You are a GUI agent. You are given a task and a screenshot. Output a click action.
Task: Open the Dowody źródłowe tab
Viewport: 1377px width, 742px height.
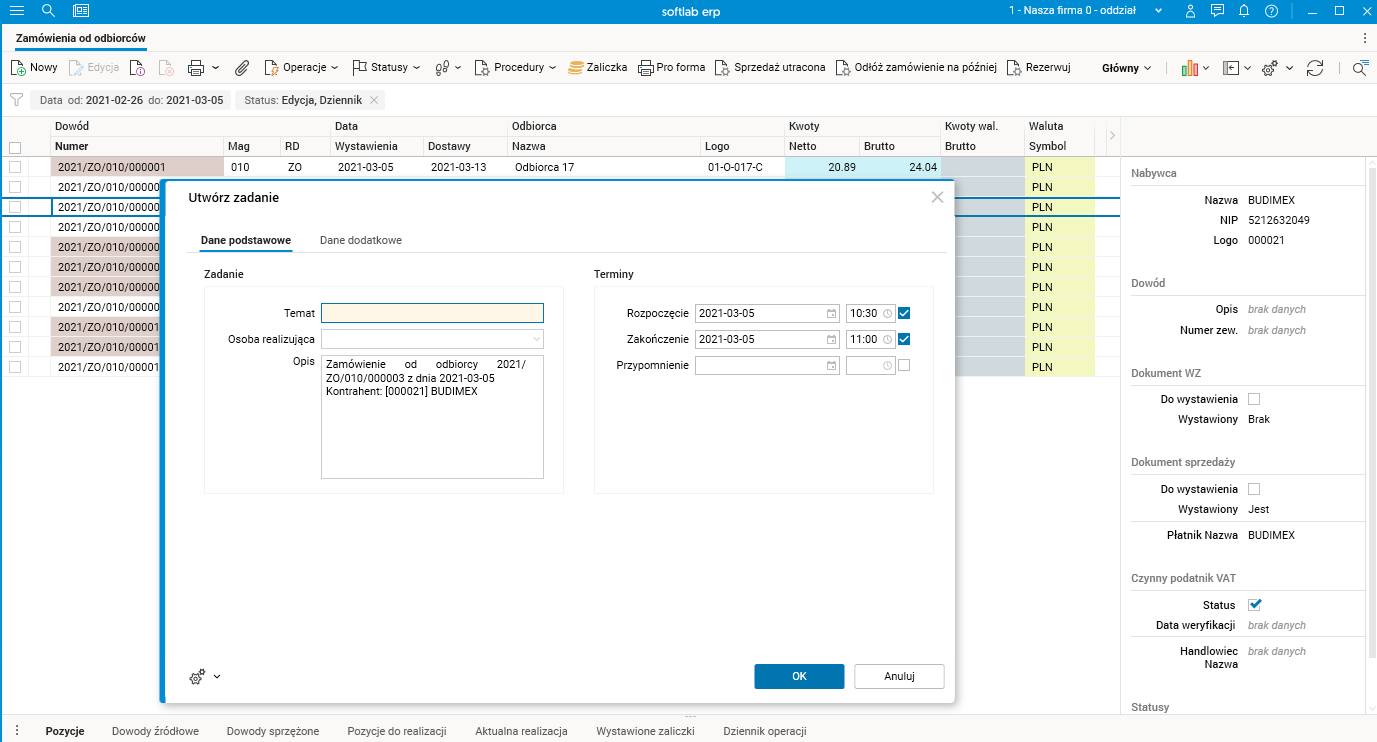point(155,731)
